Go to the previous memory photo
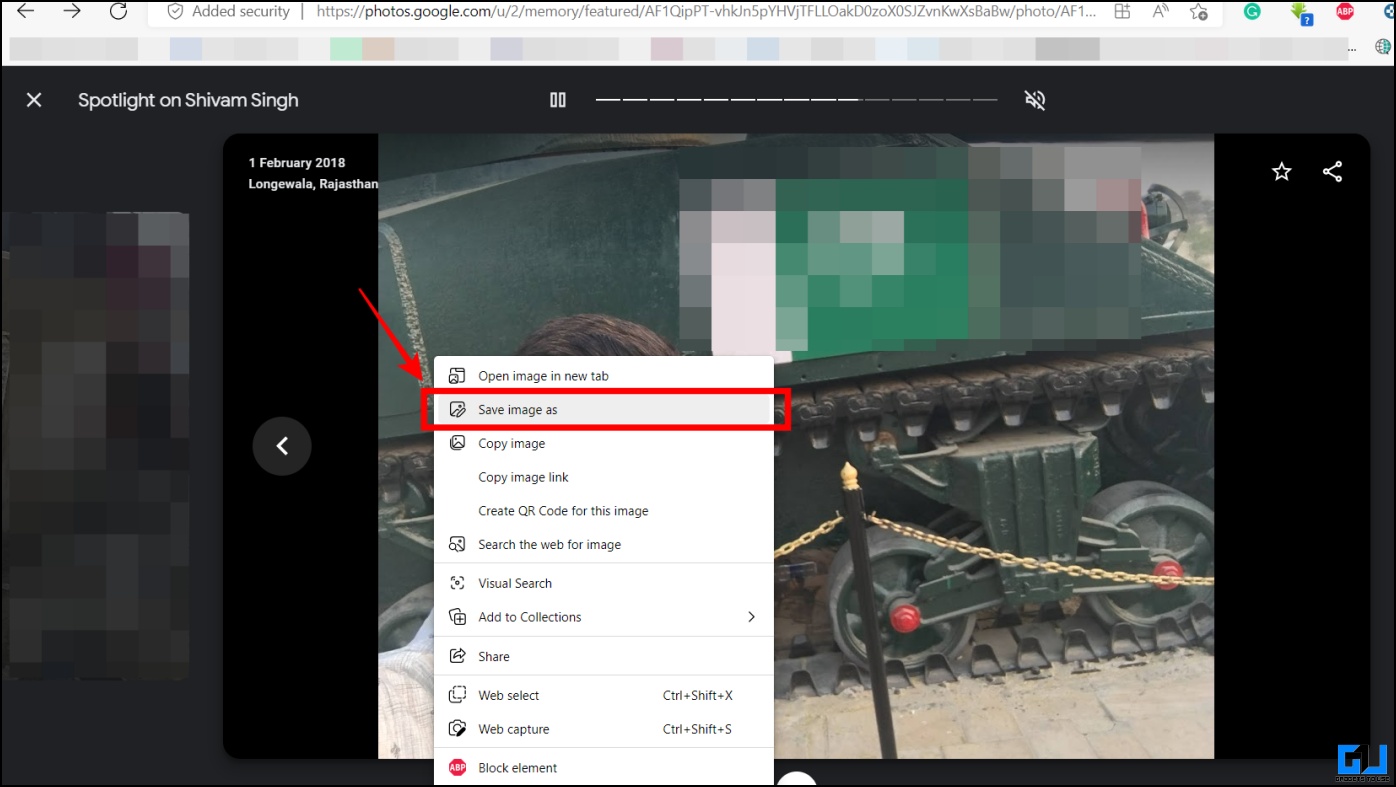The width and height of the screenshot is (1396, 787). 281,446
